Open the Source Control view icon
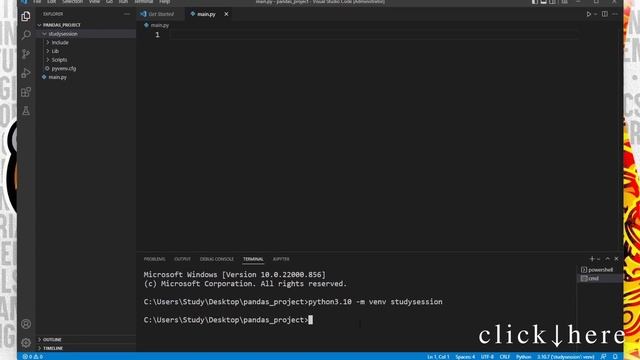 click(x=26, y=54)
